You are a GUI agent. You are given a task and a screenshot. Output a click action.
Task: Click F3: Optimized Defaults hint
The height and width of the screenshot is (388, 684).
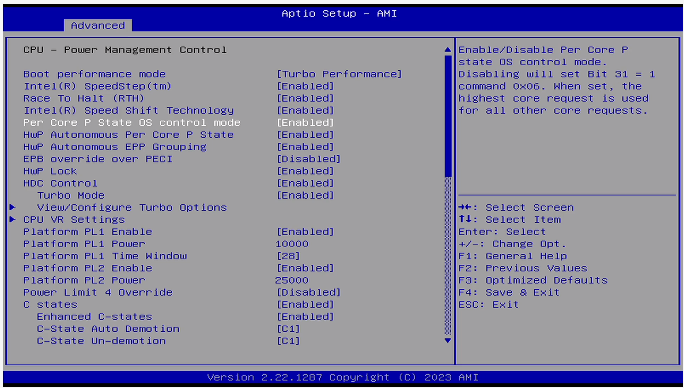(533, 280)
